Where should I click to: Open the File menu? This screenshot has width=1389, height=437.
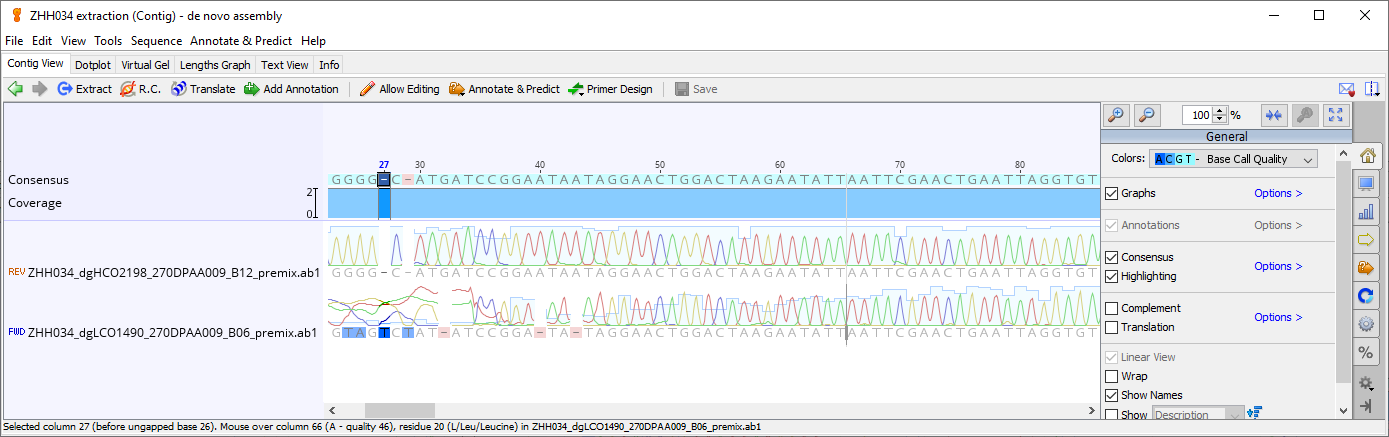click(x=14, y=41)
